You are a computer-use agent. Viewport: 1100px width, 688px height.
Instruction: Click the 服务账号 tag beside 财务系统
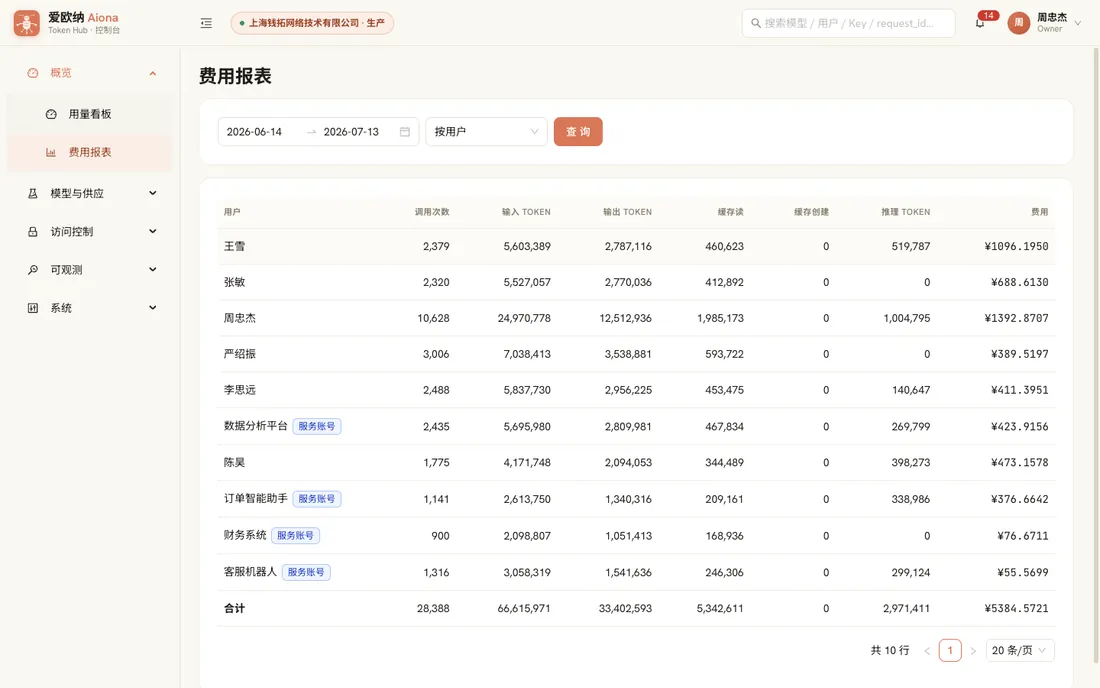coord(295,536)
